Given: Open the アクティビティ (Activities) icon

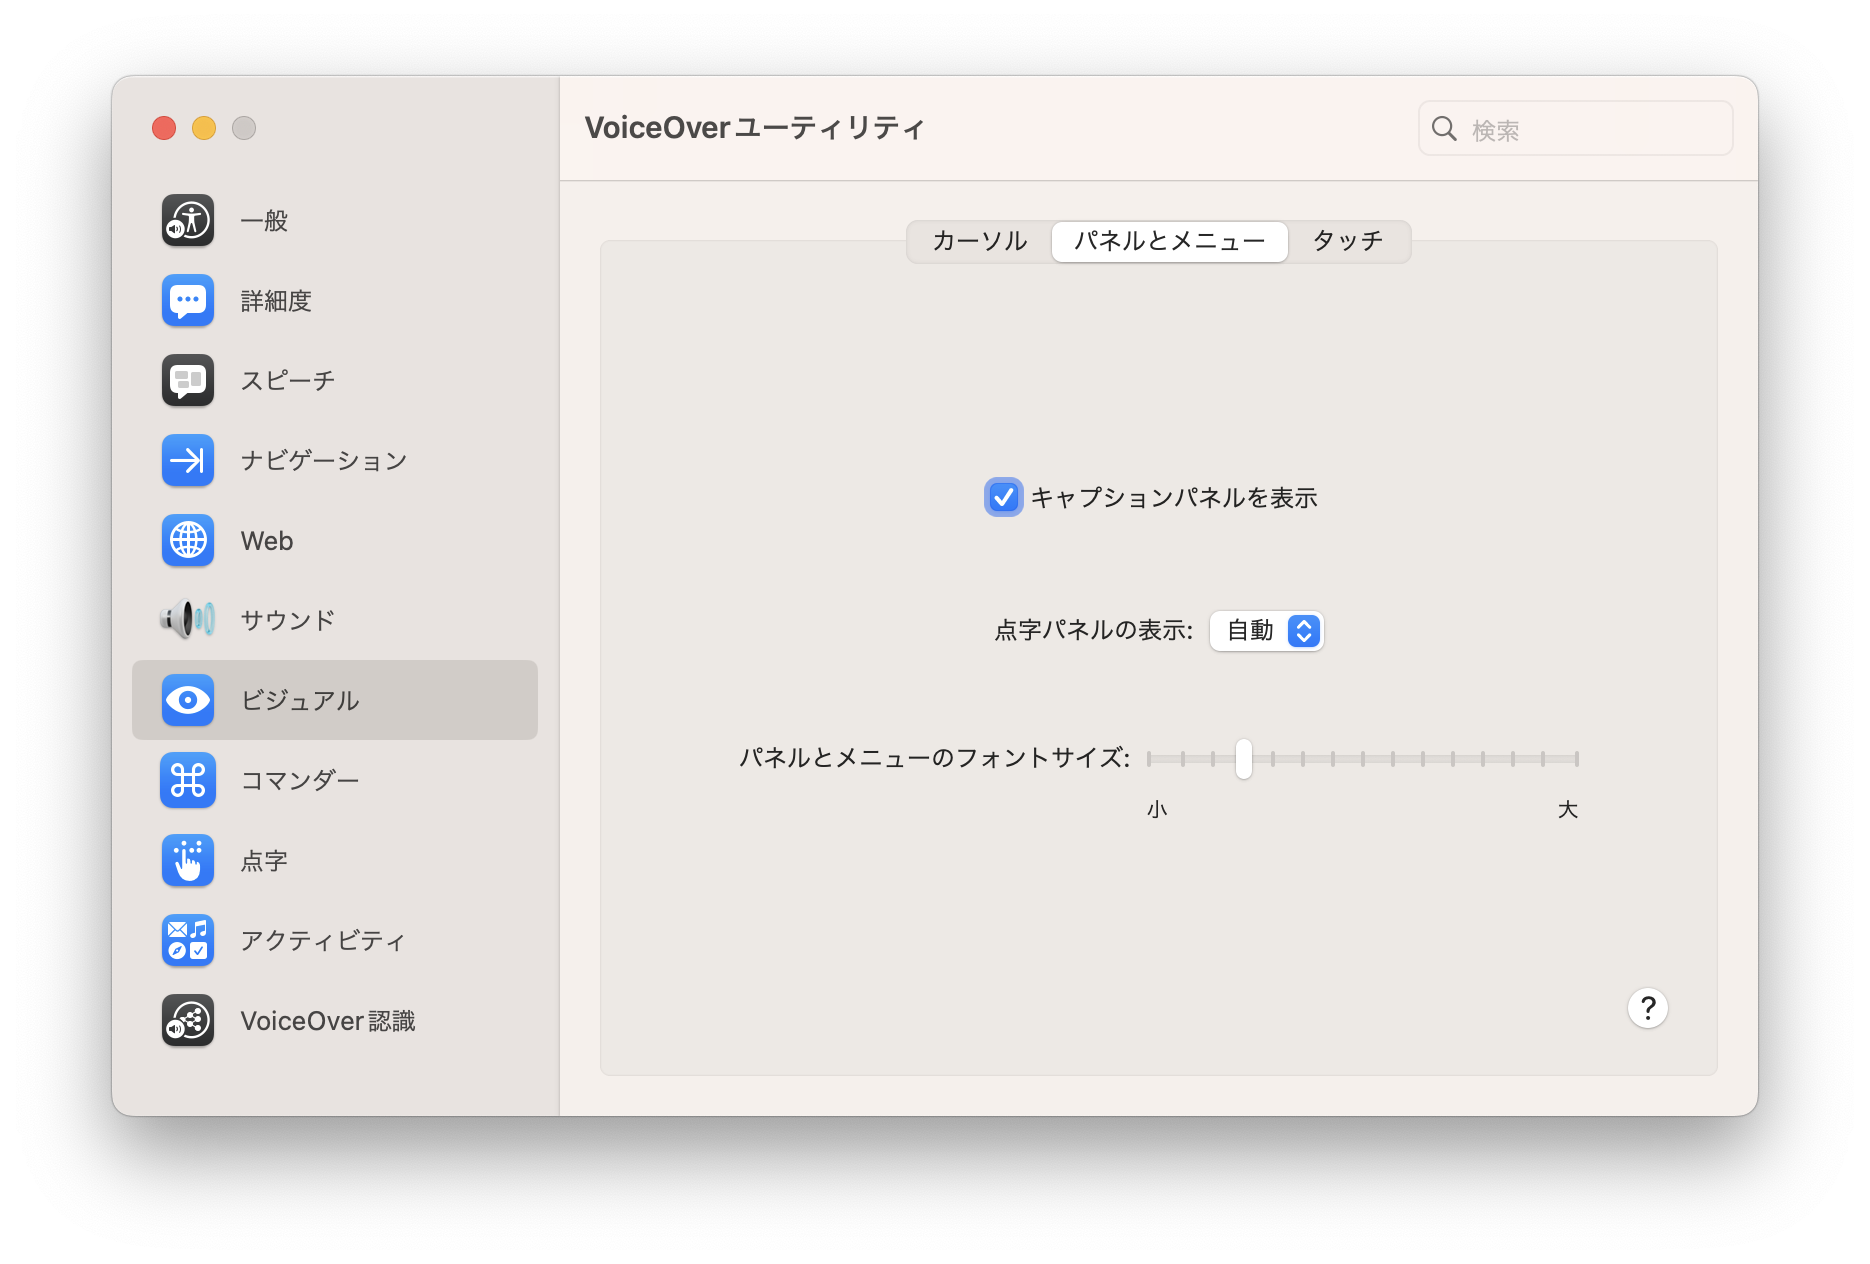Looking at the screenshot, I should tap(187, 940).
